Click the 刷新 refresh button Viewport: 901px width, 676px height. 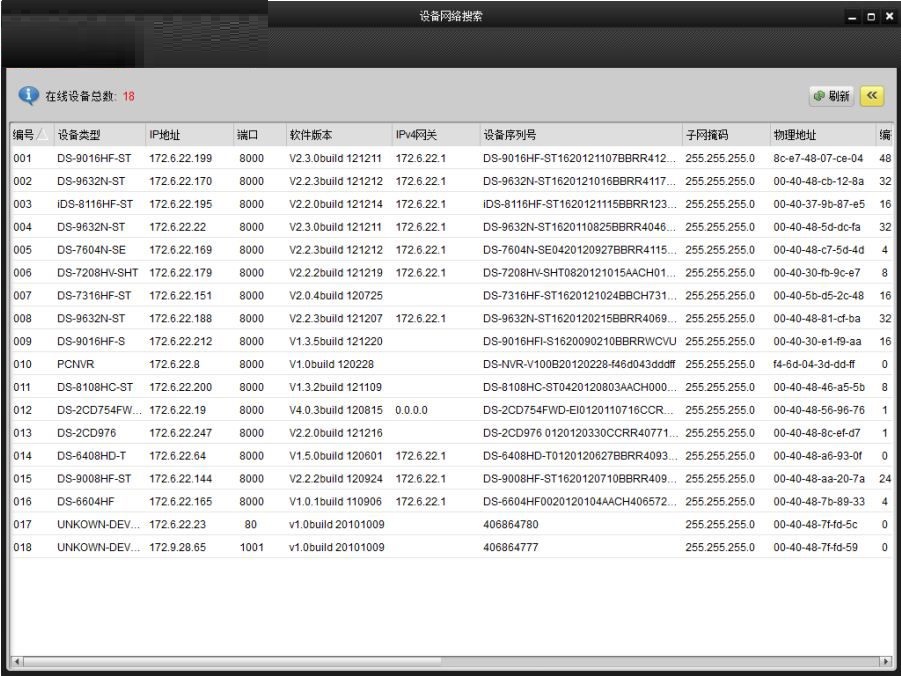tap(832, 96)
